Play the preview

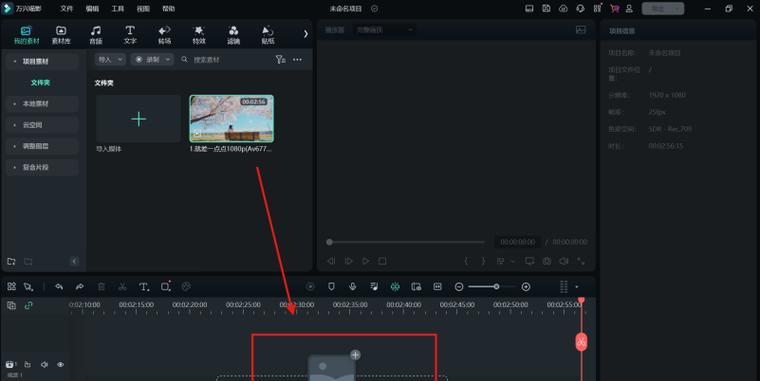point(365,261)
